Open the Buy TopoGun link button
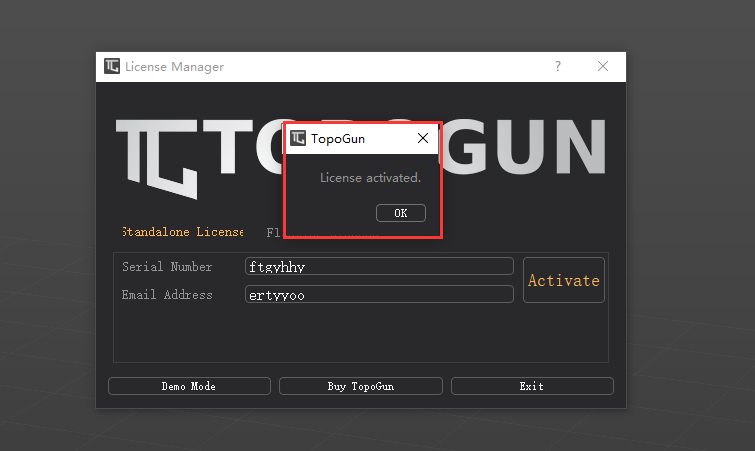The width and height of the screenshot is (755, 451). [361, 386]
